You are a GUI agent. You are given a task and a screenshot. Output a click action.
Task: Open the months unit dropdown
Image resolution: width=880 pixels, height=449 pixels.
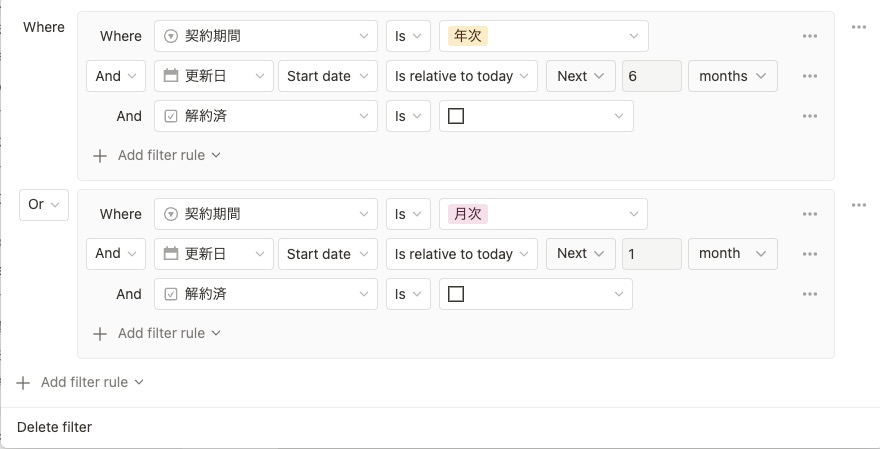[x=732, y=76]
